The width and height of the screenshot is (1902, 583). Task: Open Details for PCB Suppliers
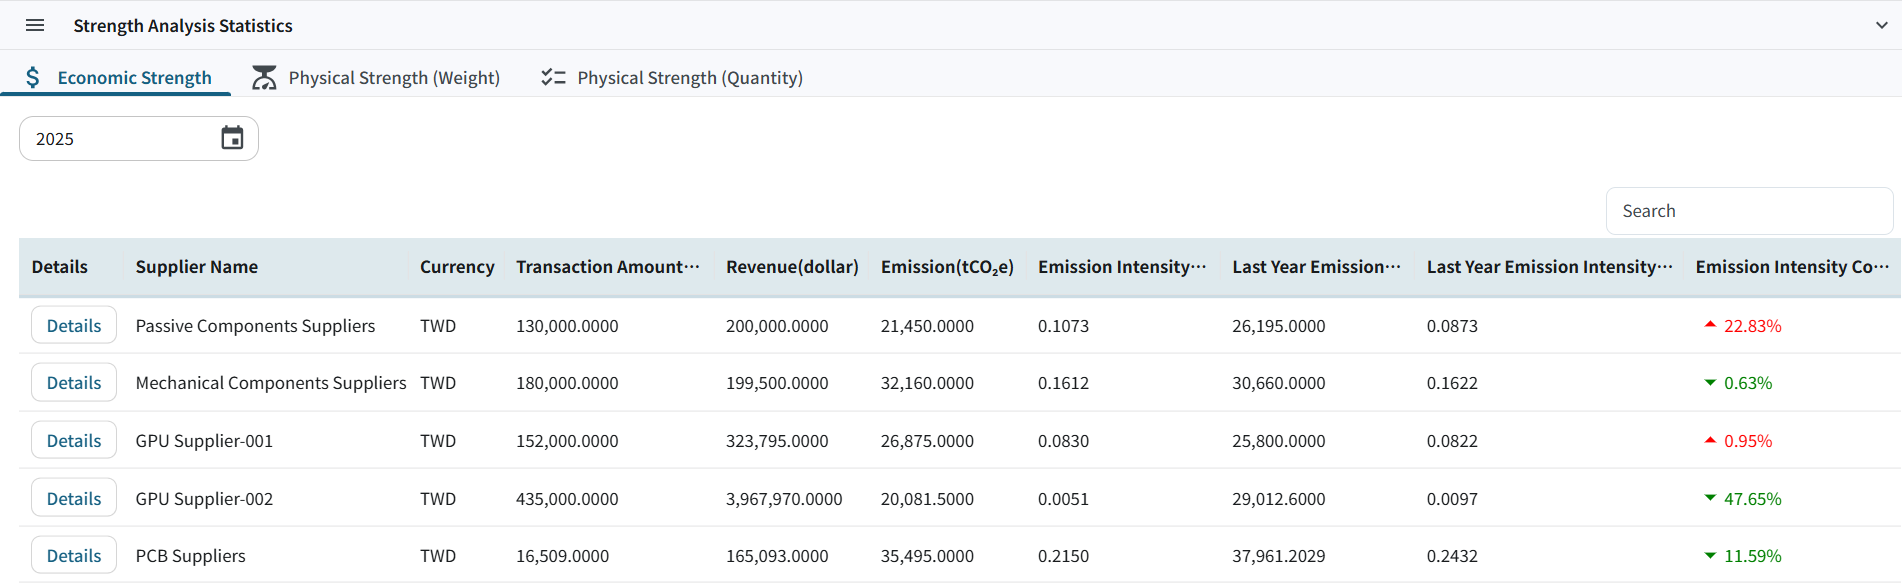coord(74,555)
